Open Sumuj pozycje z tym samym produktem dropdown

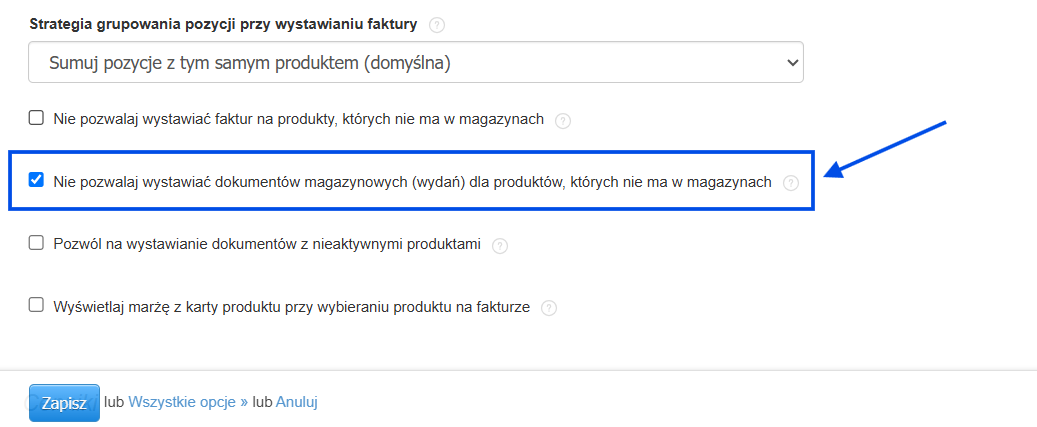click(x=415, y=62)
